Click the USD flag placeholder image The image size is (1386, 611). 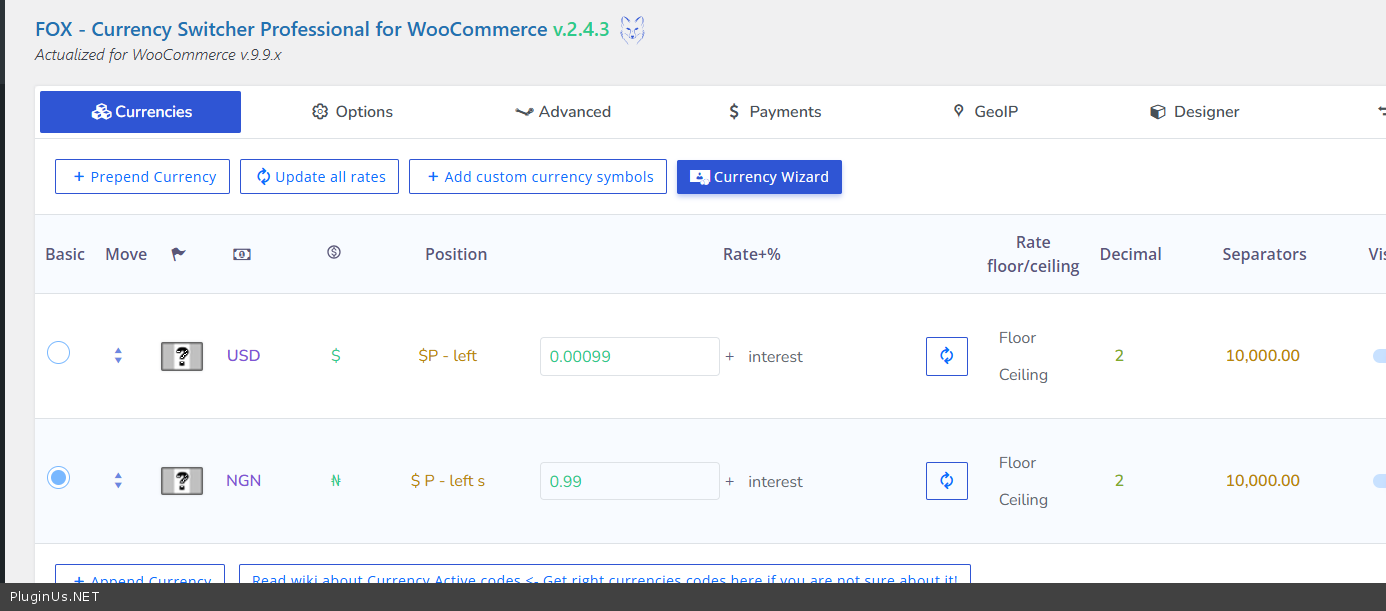[182, 356]
